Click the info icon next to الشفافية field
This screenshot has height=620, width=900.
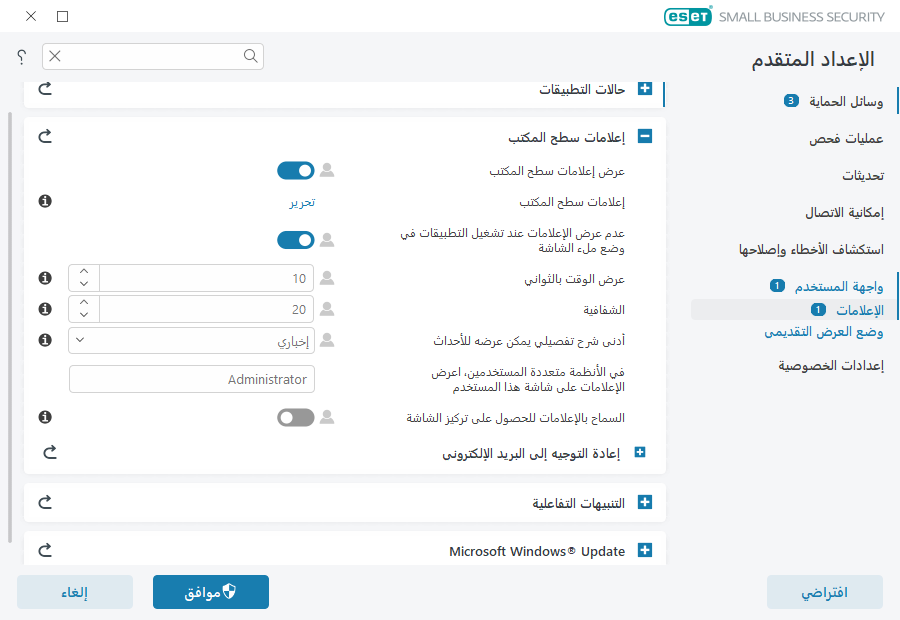(44, 306)
